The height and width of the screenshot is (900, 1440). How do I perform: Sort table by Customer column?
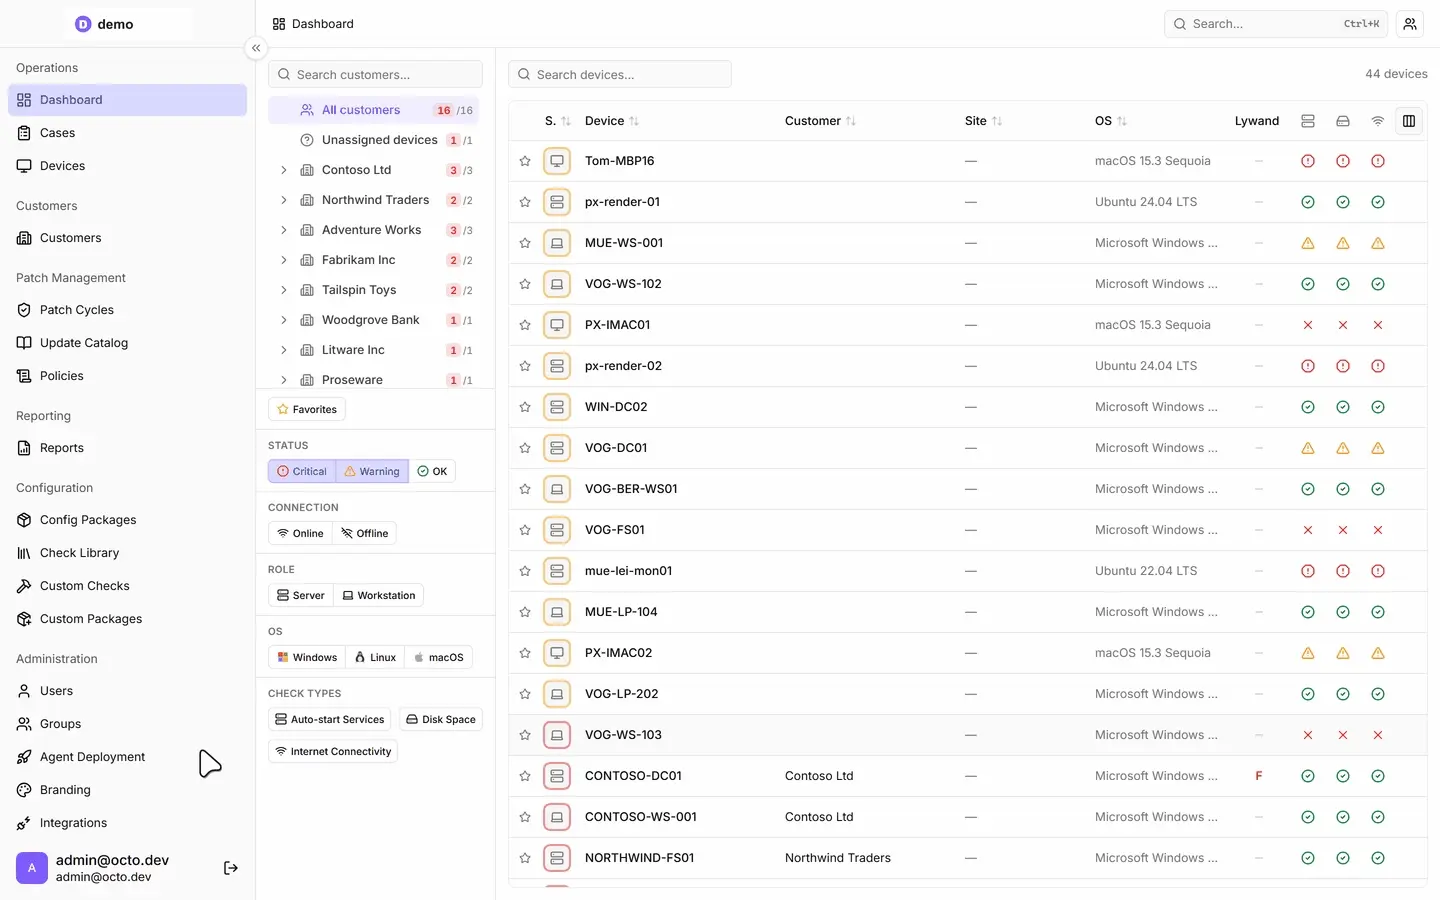820,121
